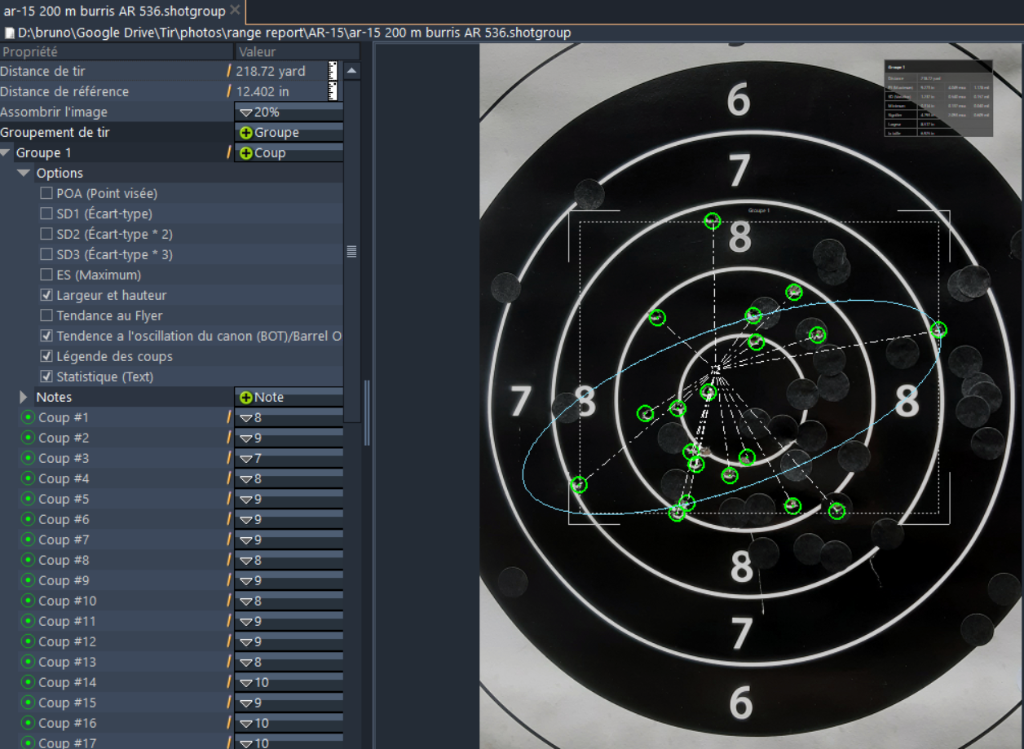Enable the POA (Point visée) checkbox
Screen dimensions: 1024x749
click(45, 193)
